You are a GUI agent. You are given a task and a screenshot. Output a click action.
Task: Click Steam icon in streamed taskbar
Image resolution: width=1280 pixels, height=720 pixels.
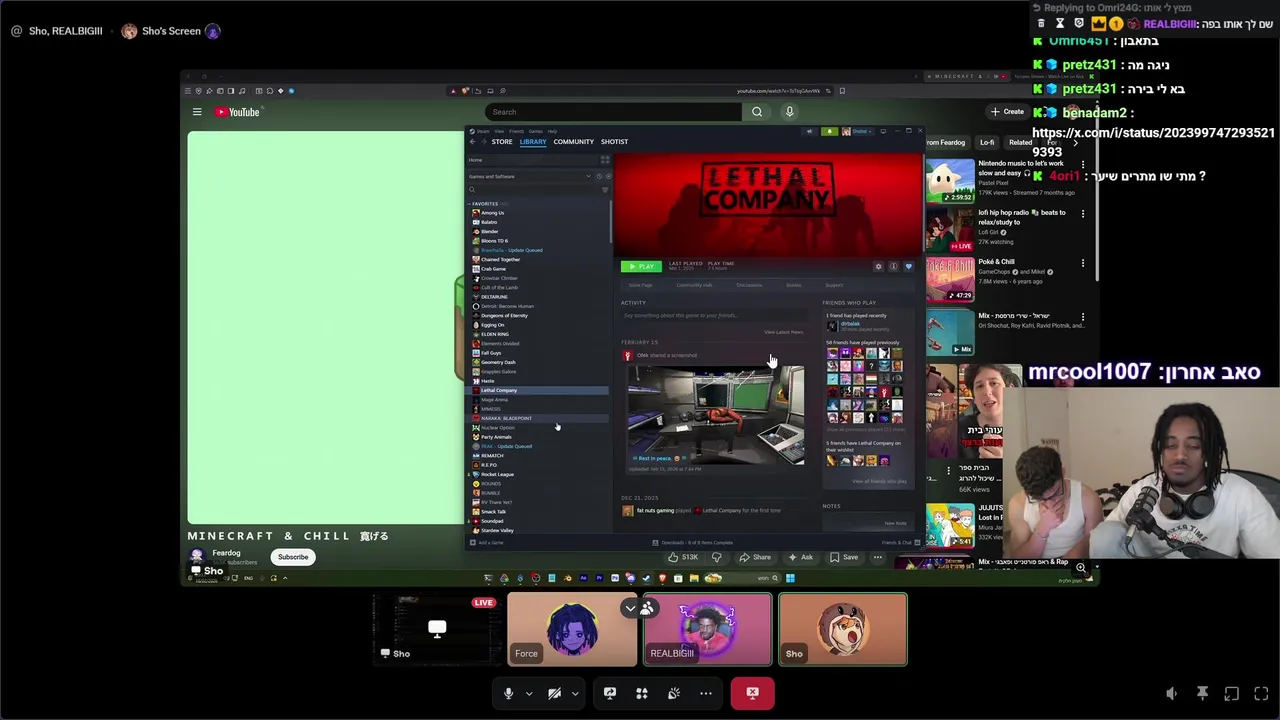(646, 578)
